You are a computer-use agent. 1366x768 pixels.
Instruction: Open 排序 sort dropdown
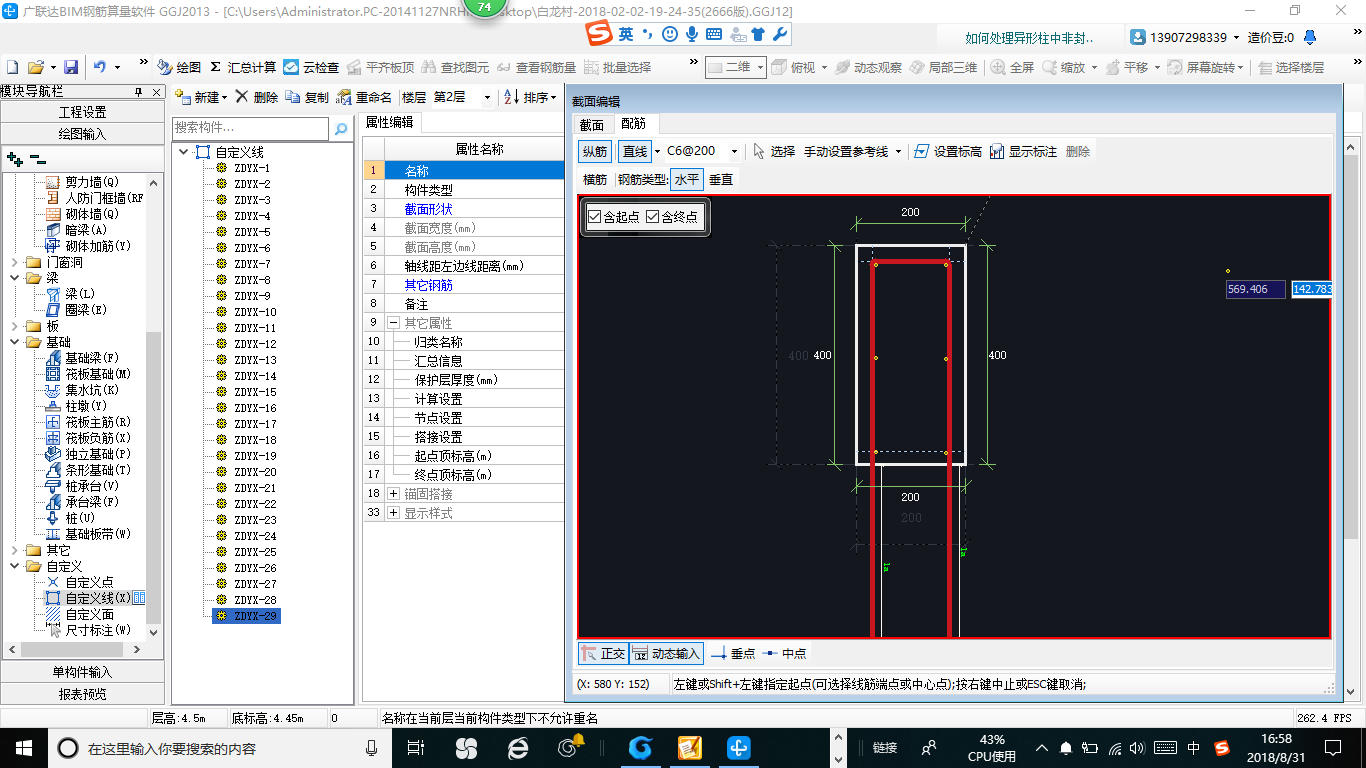click(530, 97)
